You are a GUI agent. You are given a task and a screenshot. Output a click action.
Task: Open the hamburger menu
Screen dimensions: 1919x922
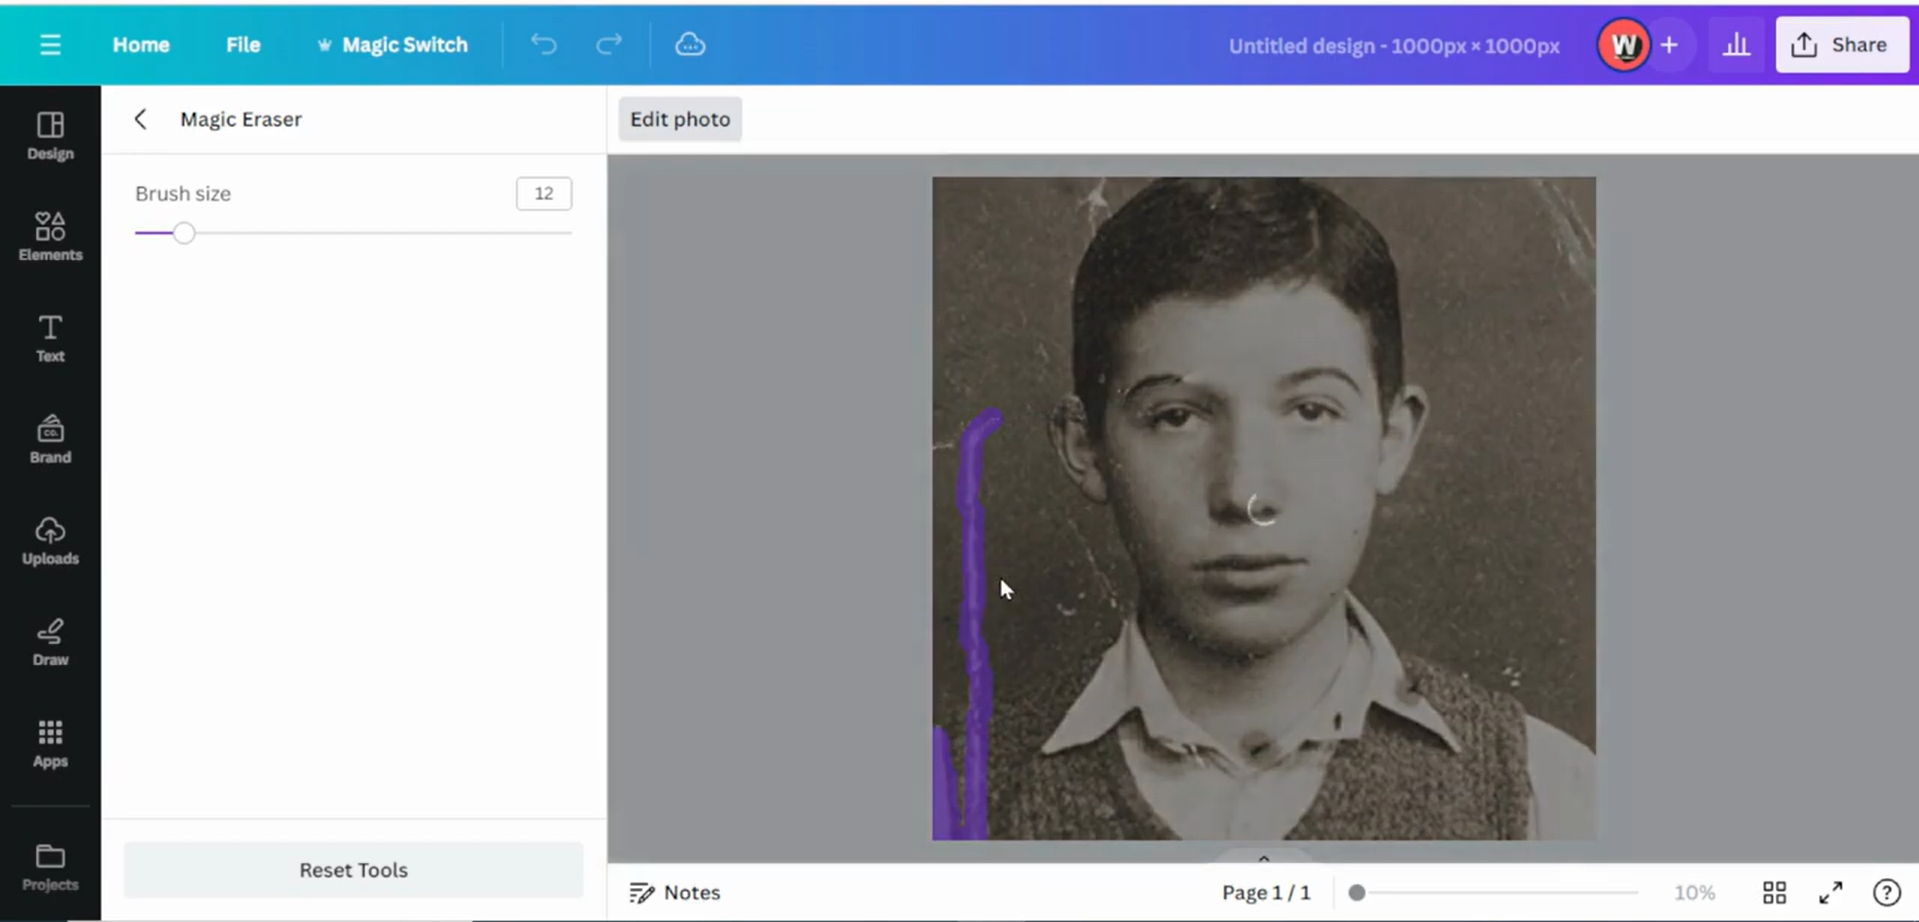50,44
